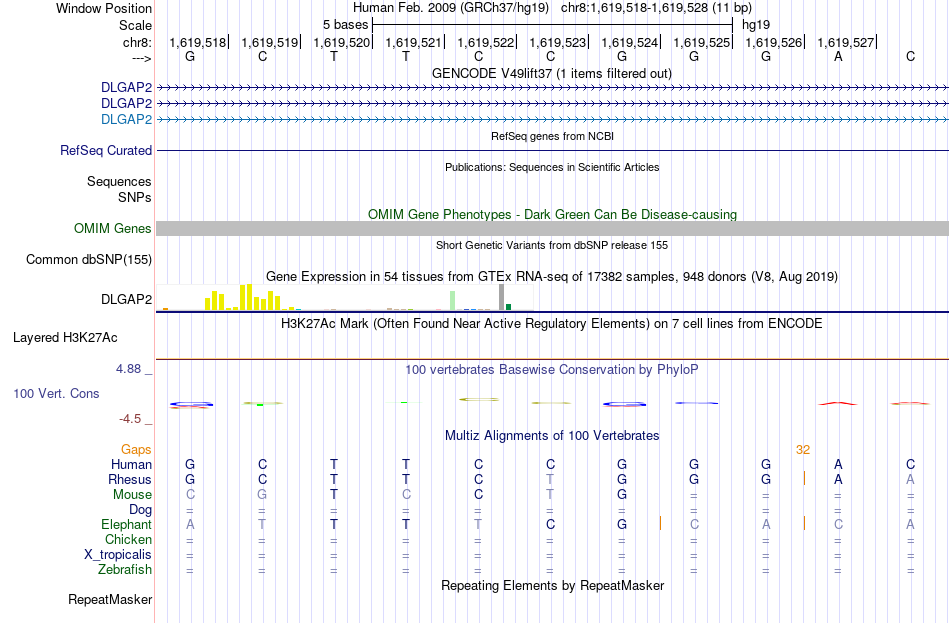Click the 4.88 conservation scale maximum
The image size is (950, 623).
128,368
